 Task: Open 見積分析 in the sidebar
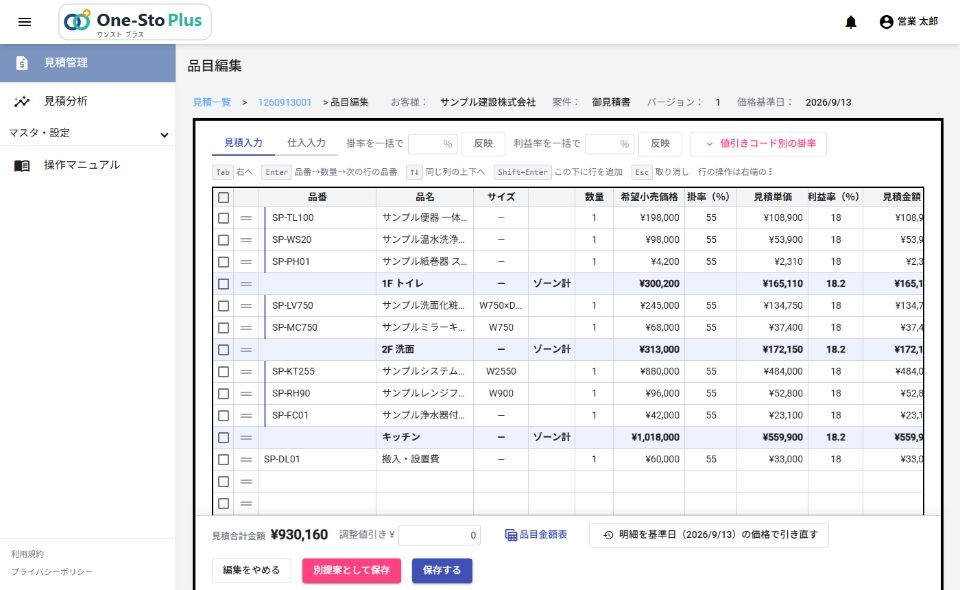pyautogui.click(x=88, y=102)
